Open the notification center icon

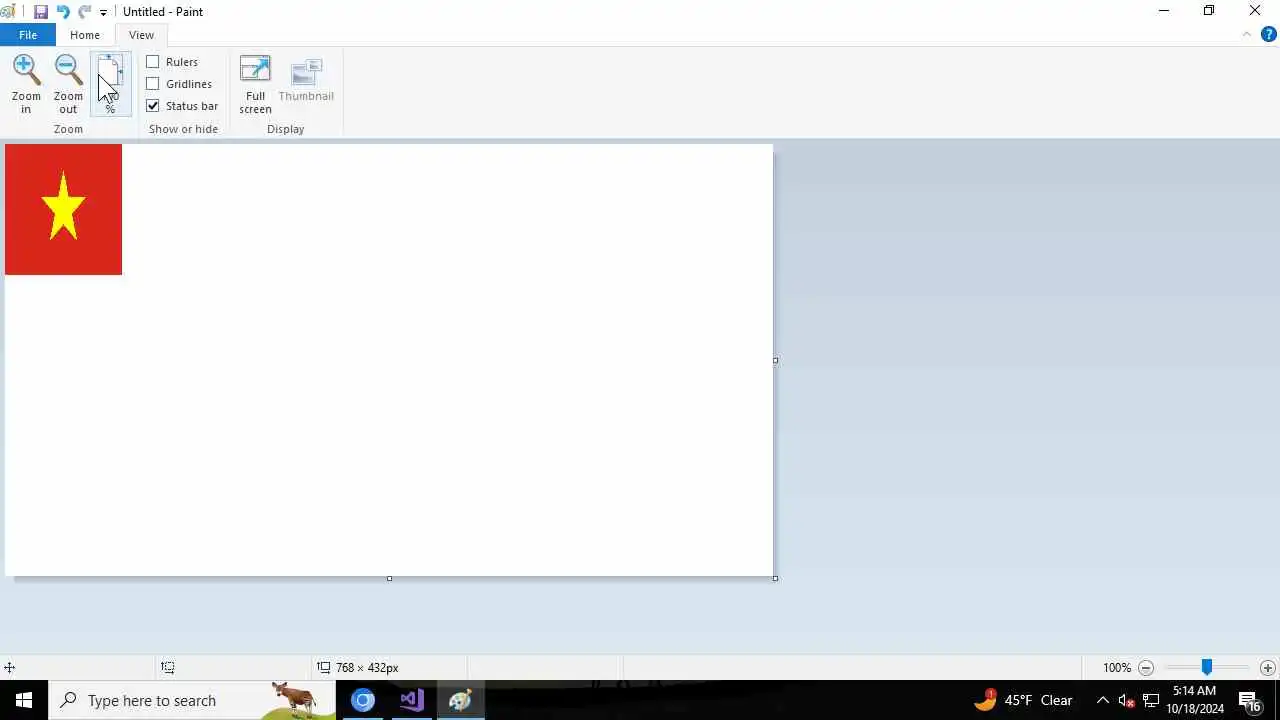point(1250,700)
